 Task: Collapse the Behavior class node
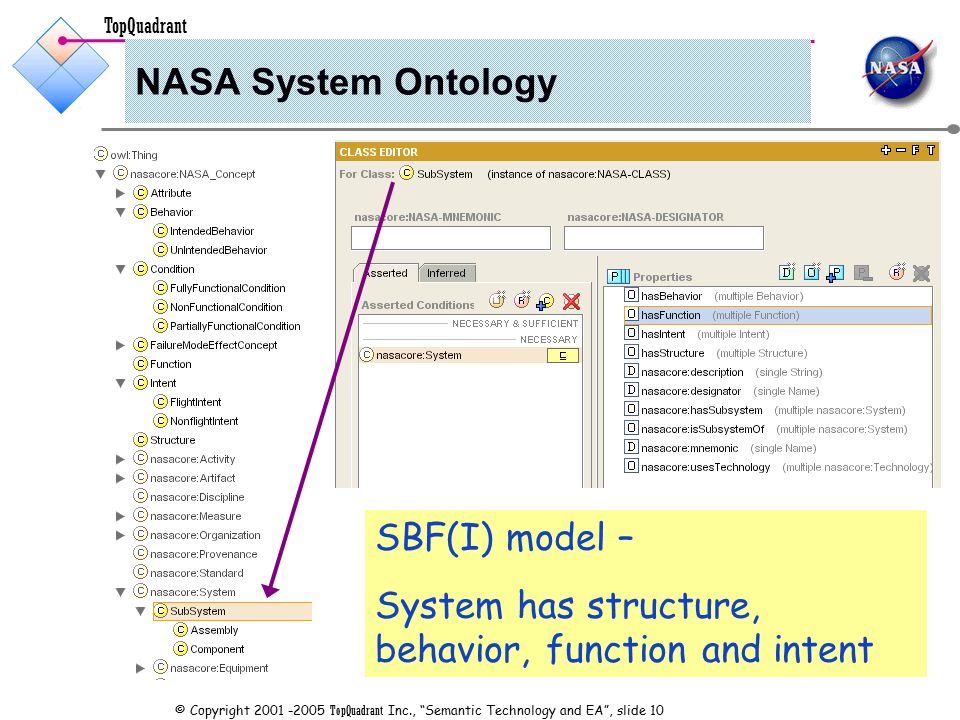(121, 212)
